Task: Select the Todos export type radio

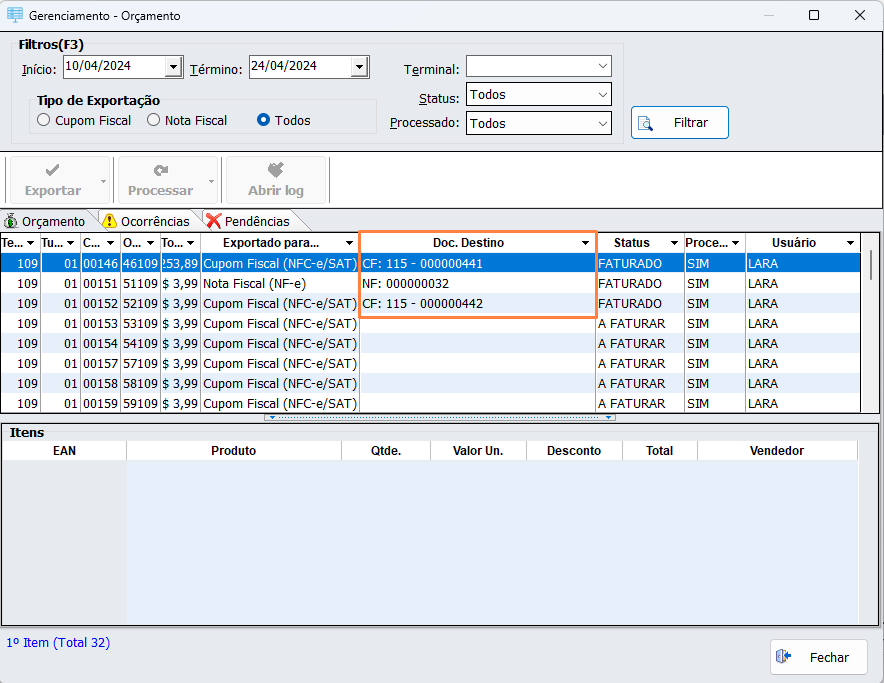Action: tap(264, 120)
